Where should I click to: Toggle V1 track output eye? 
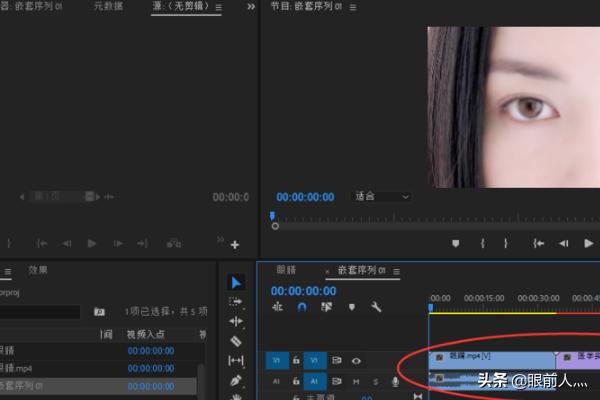[356, 361]
